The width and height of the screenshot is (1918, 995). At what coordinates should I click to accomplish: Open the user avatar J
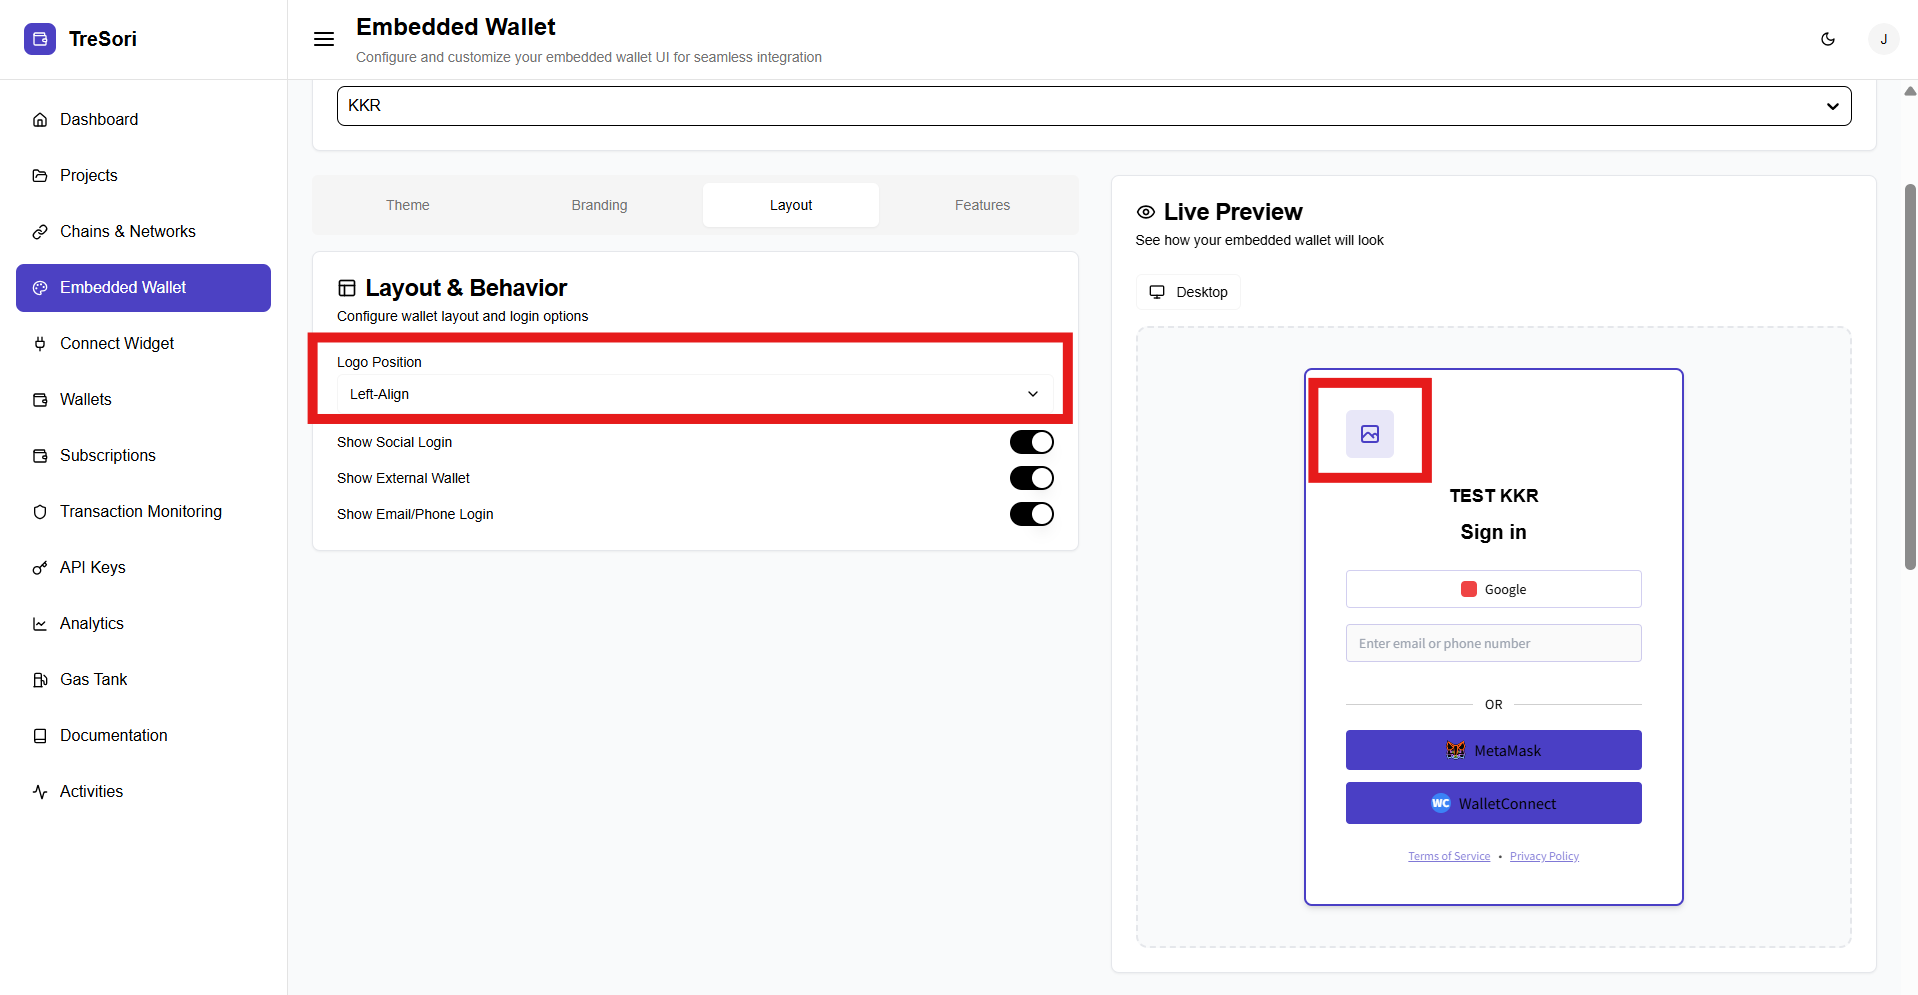pos(1883,39)
